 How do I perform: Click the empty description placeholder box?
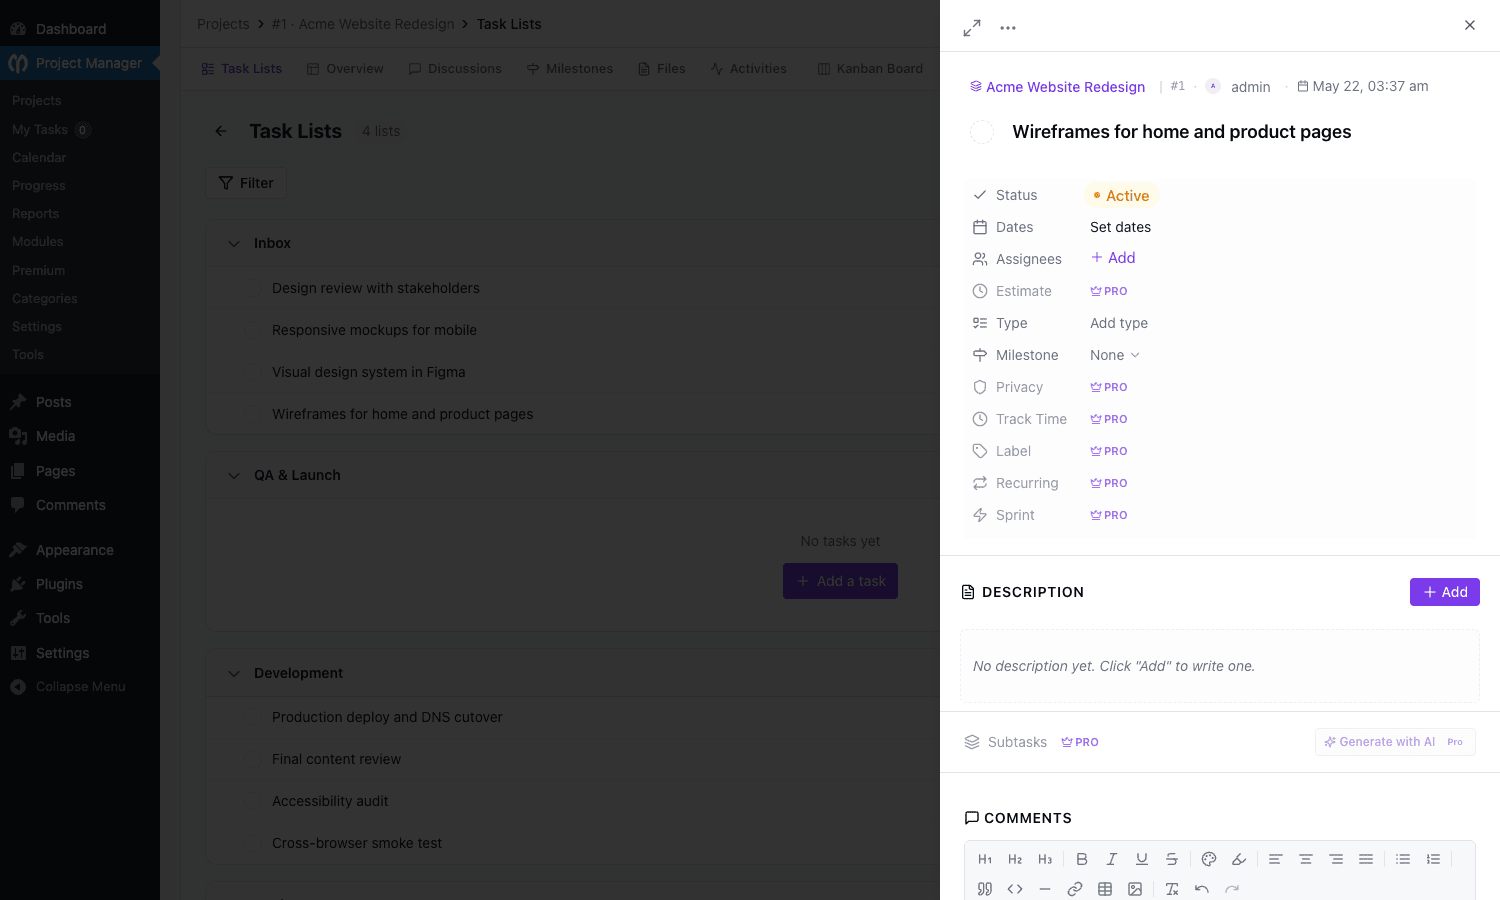(1220, 666)
